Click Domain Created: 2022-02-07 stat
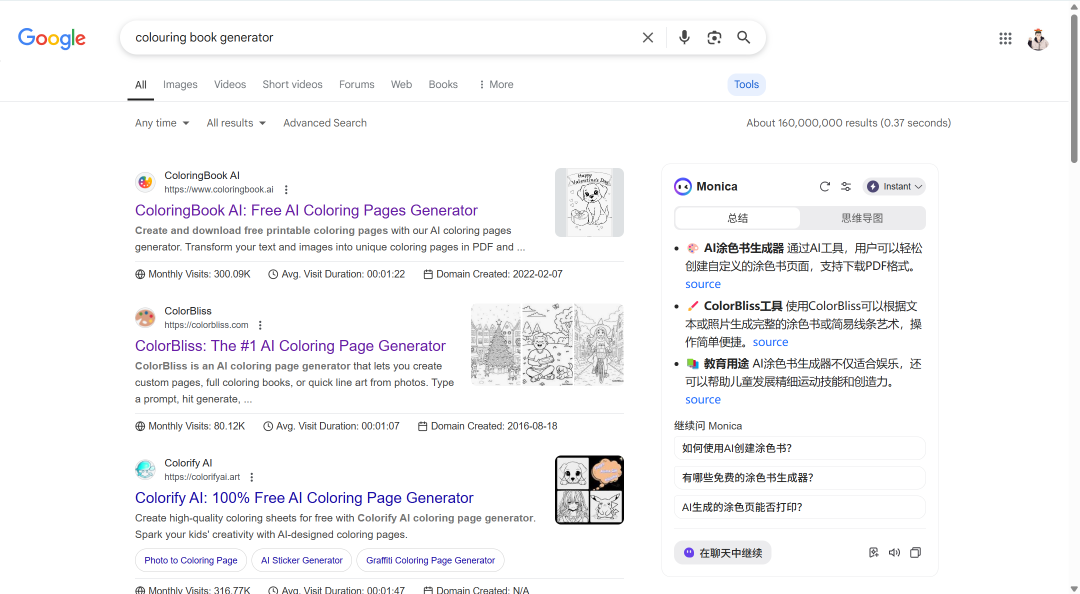This screenshot has height=594, width=1080. point(493,274)
